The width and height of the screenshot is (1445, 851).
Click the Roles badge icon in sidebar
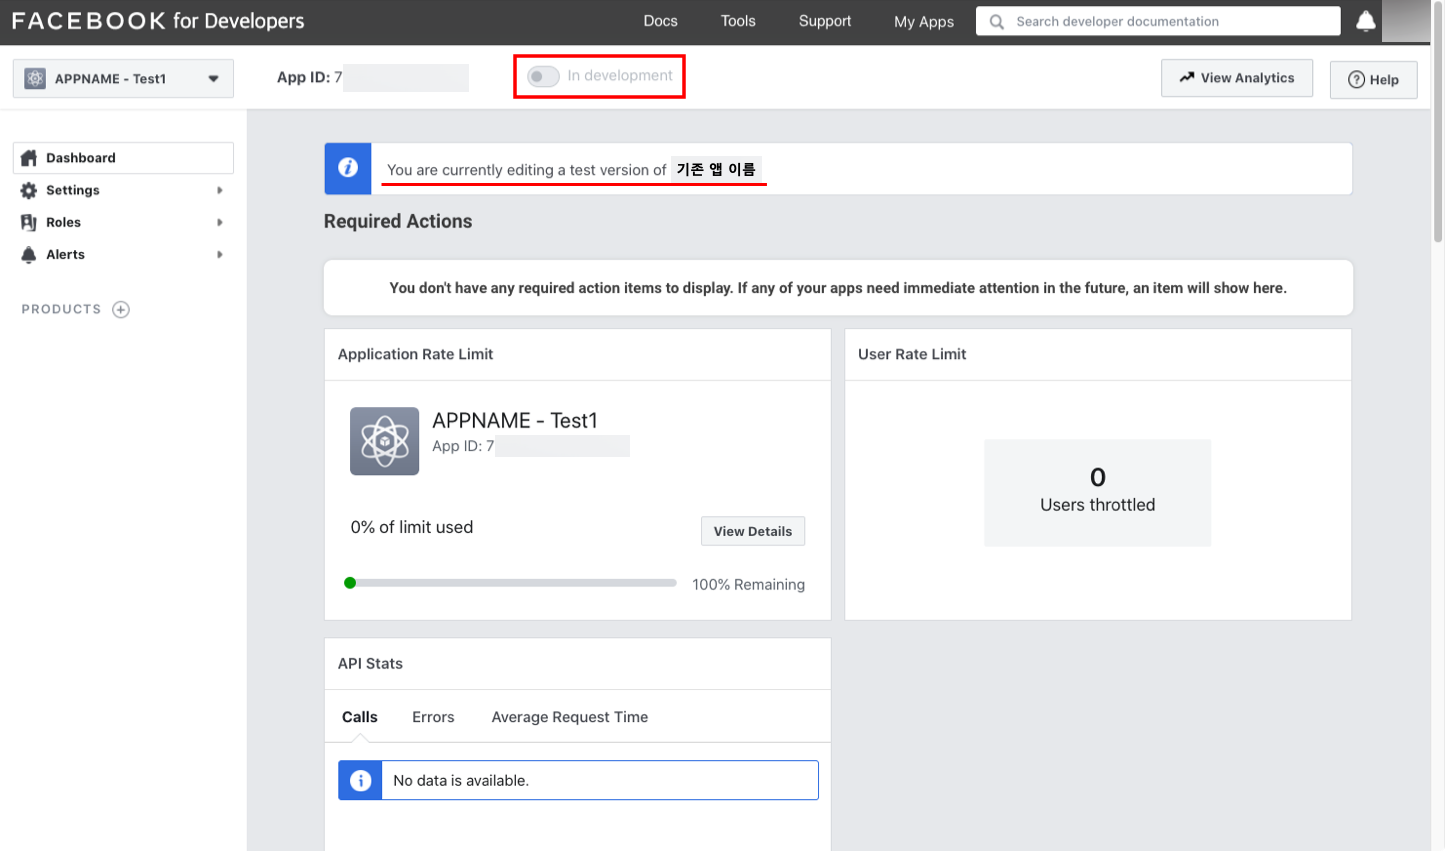click(29, 222)
